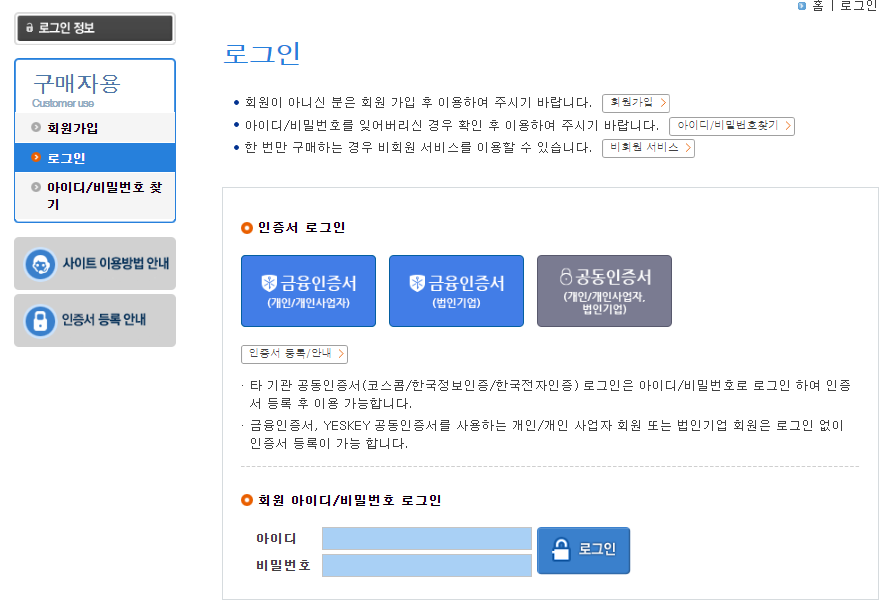888x610 pixels.
Task: Choose 금융인증서 (개인/개인사업자) login
Action: (308, 291)
